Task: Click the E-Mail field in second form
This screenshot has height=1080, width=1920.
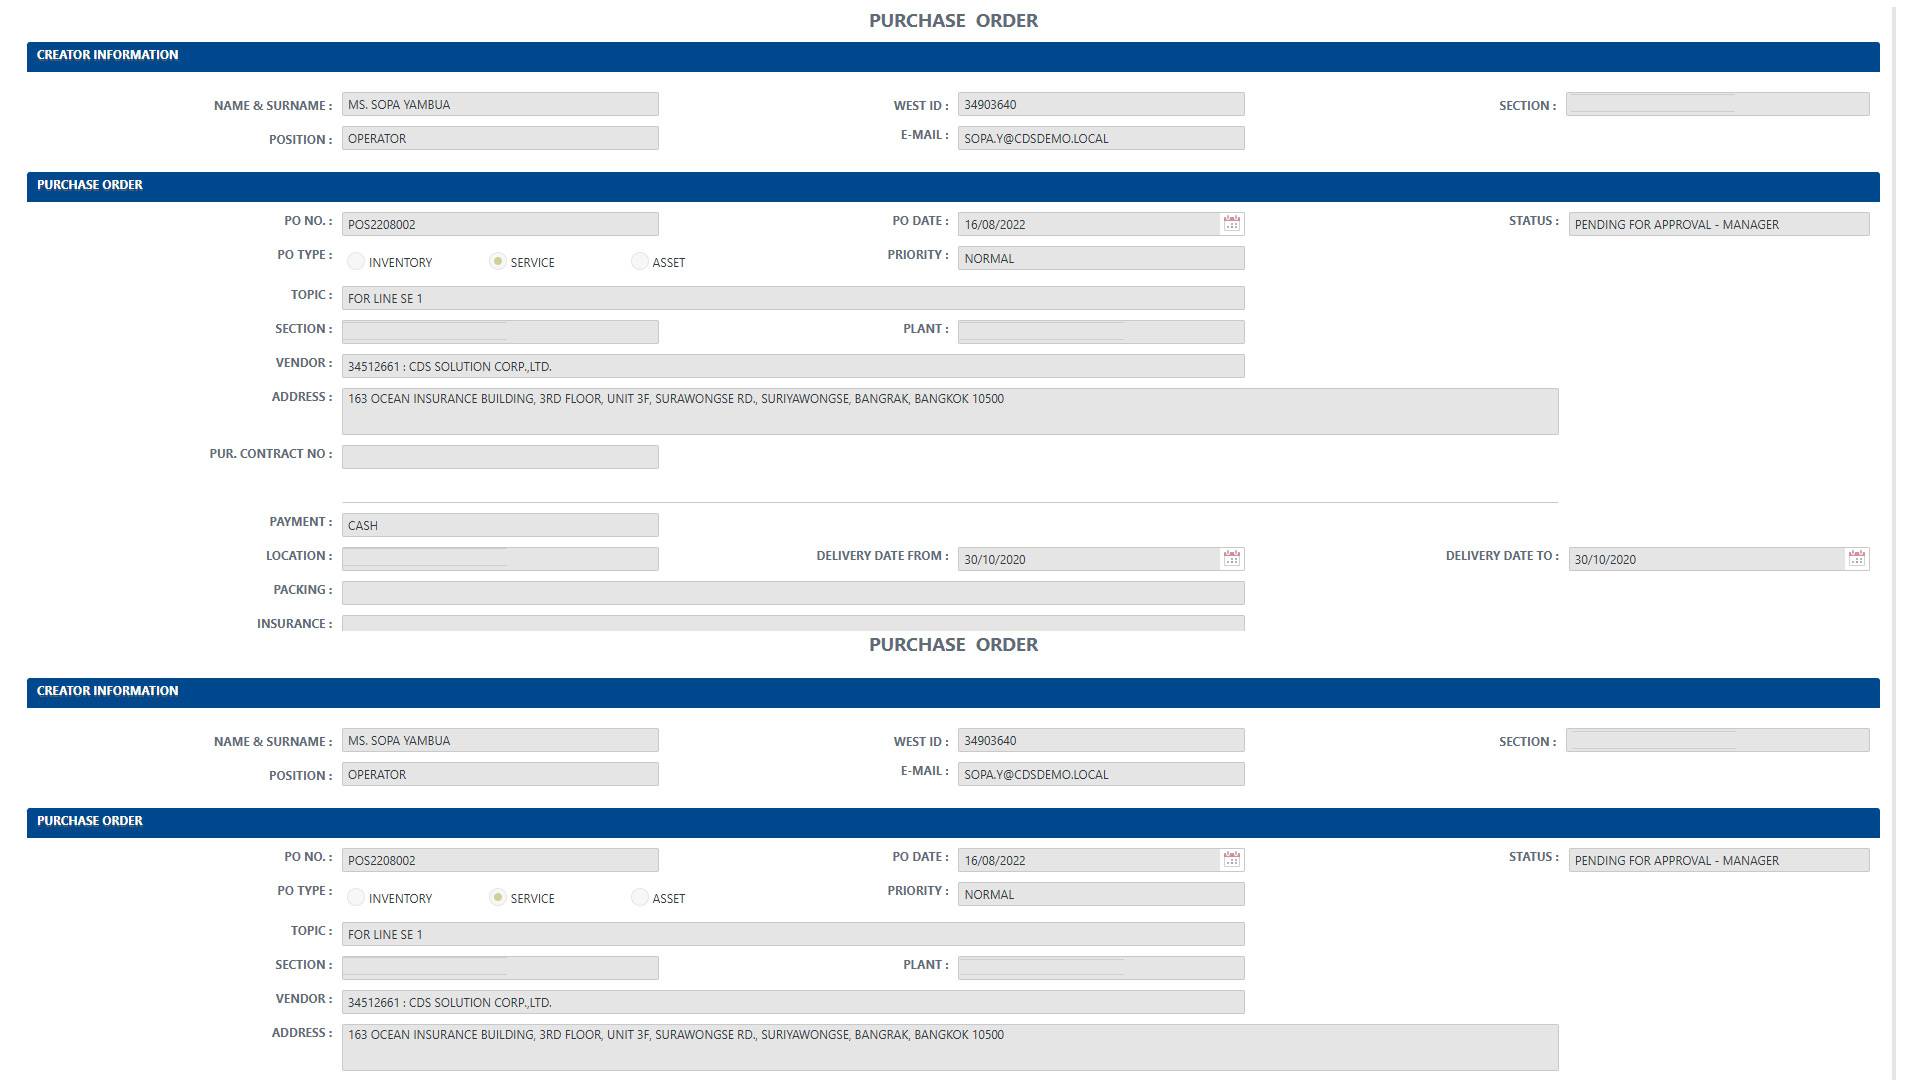Action: 1100,774
